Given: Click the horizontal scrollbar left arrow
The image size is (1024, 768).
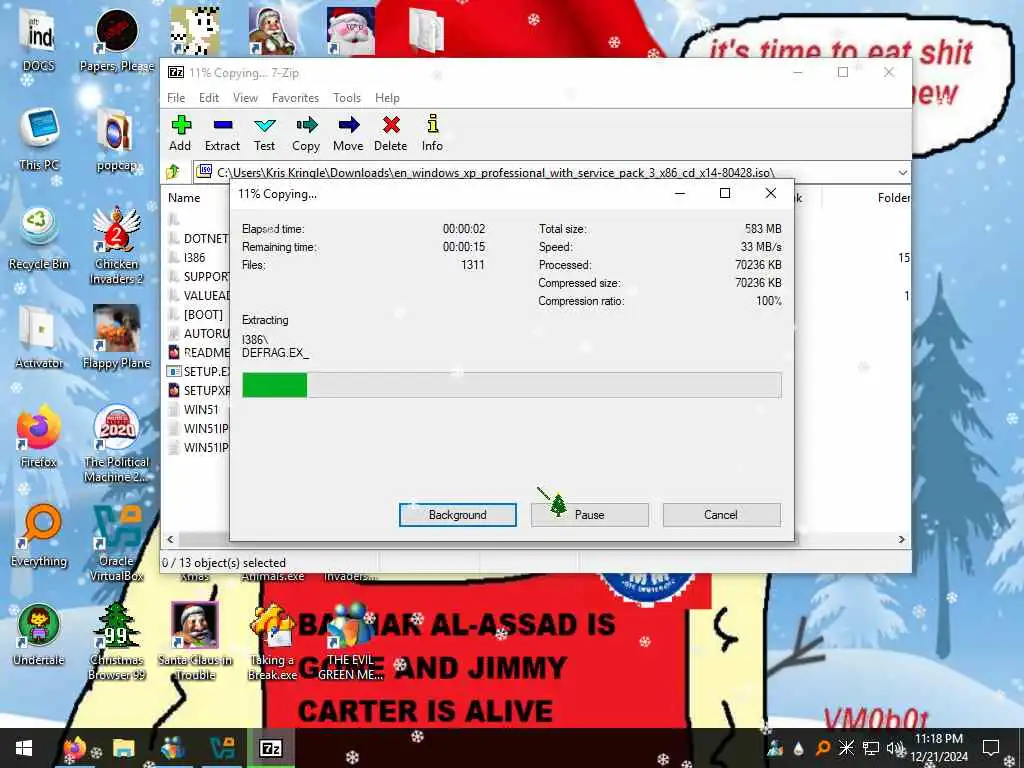Looking at the screenshot, I should pos(171,539).
